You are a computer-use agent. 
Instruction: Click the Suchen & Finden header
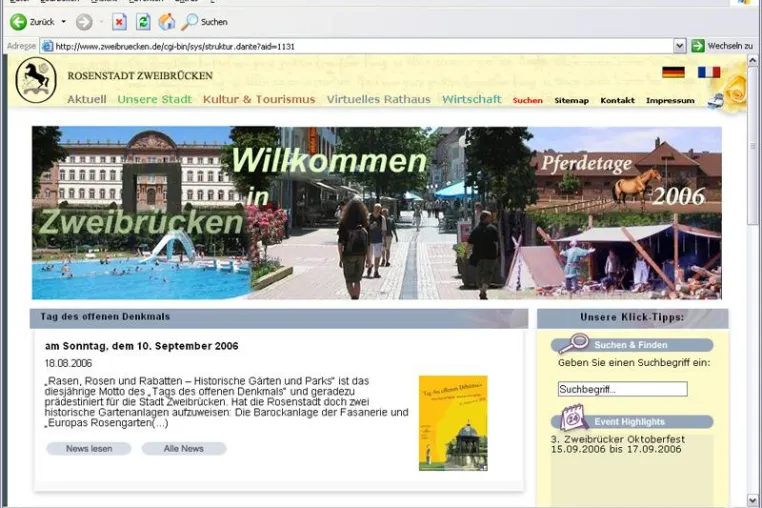tap(631, 345)
